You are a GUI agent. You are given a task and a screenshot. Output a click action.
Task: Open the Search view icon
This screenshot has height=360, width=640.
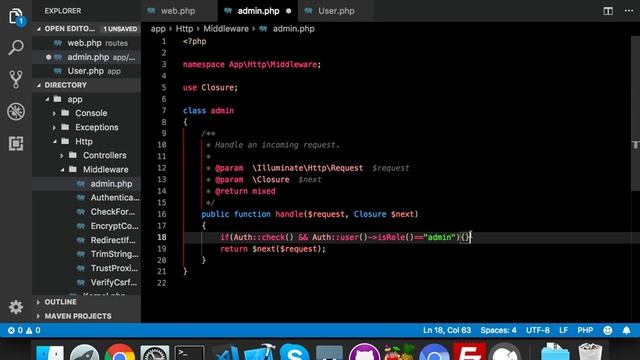click(16, 48)
